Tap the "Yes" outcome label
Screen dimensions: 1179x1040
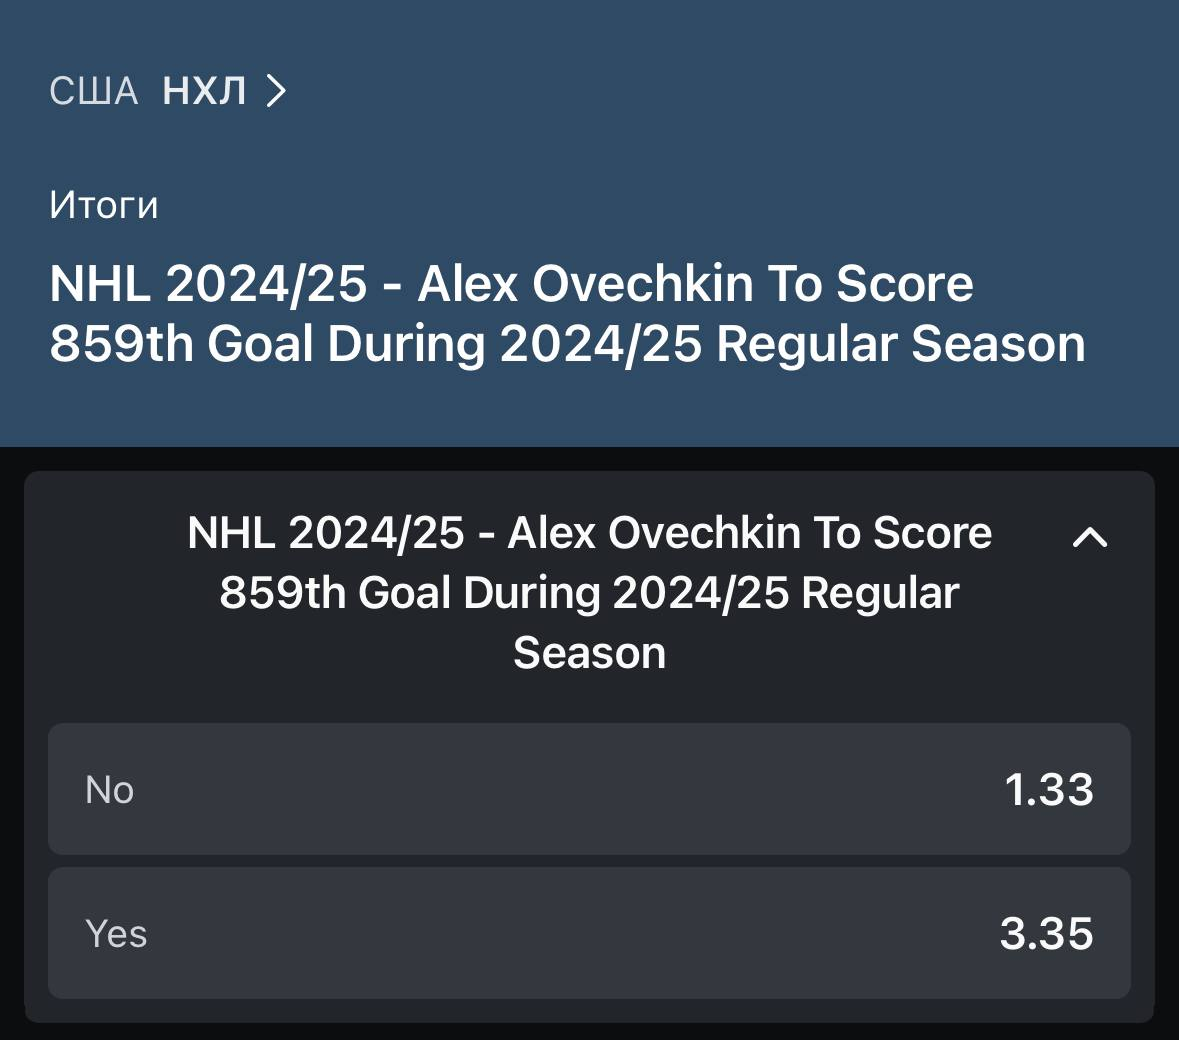(x=116, y=934)
